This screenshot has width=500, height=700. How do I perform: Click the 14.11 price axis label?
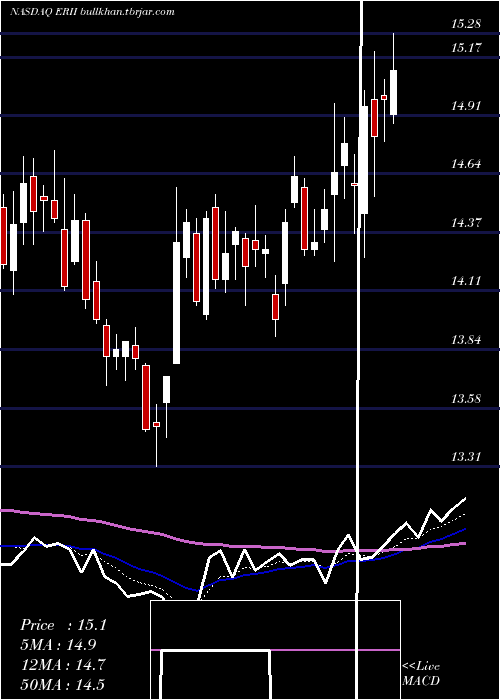tap(466, 281)
